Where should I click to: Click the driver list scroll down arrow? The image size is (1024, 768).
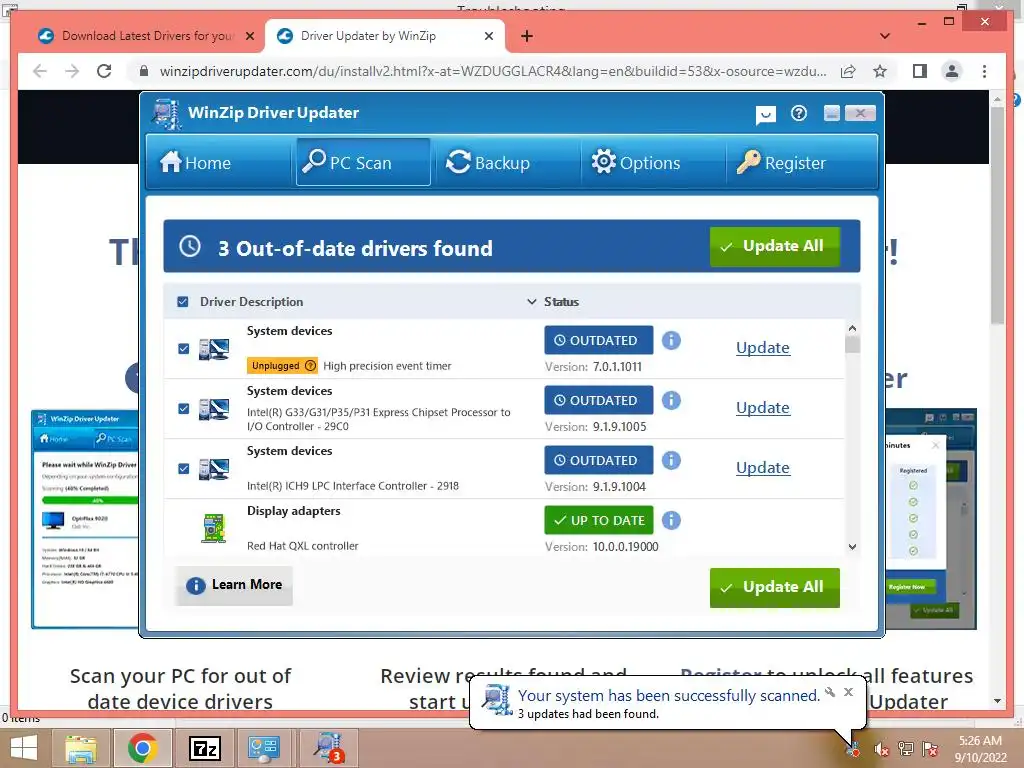852,547
